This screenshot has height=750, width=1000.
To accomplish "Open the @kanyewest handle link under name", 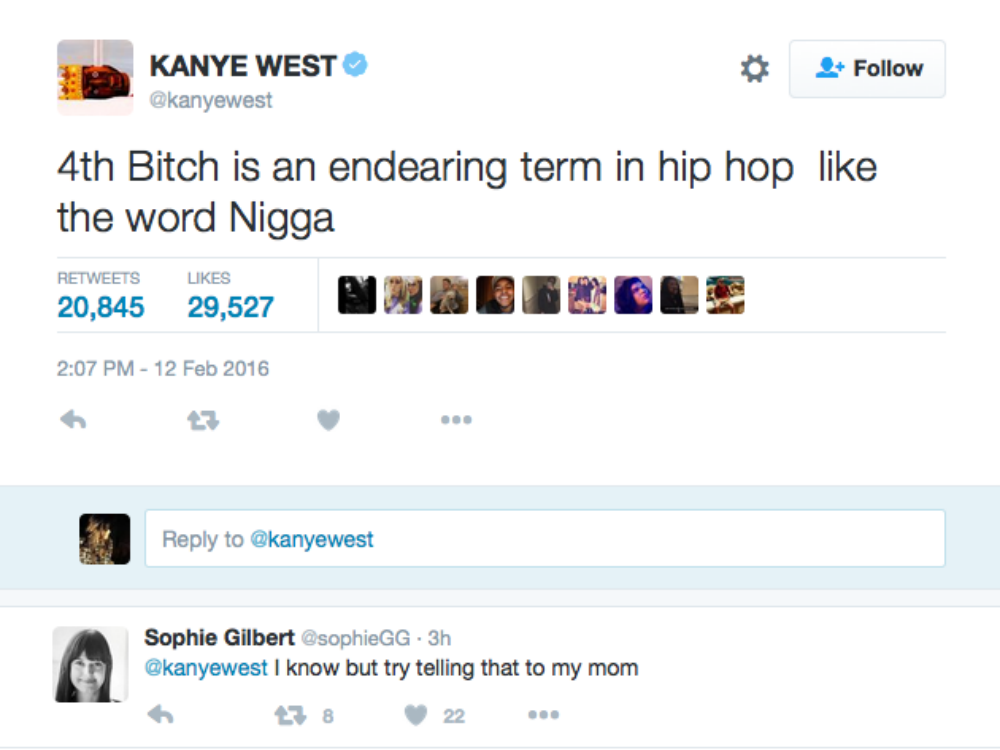I will pos(211,101).
